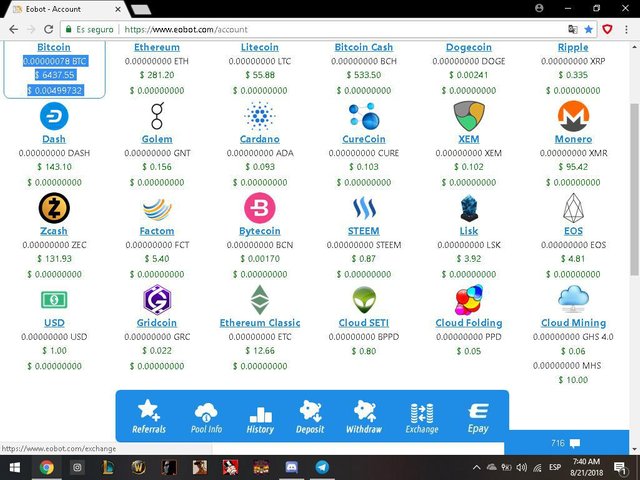Click the Cloud Folding colorful icon
This screenshot has width=640, height=480.
tap(469, 300)
